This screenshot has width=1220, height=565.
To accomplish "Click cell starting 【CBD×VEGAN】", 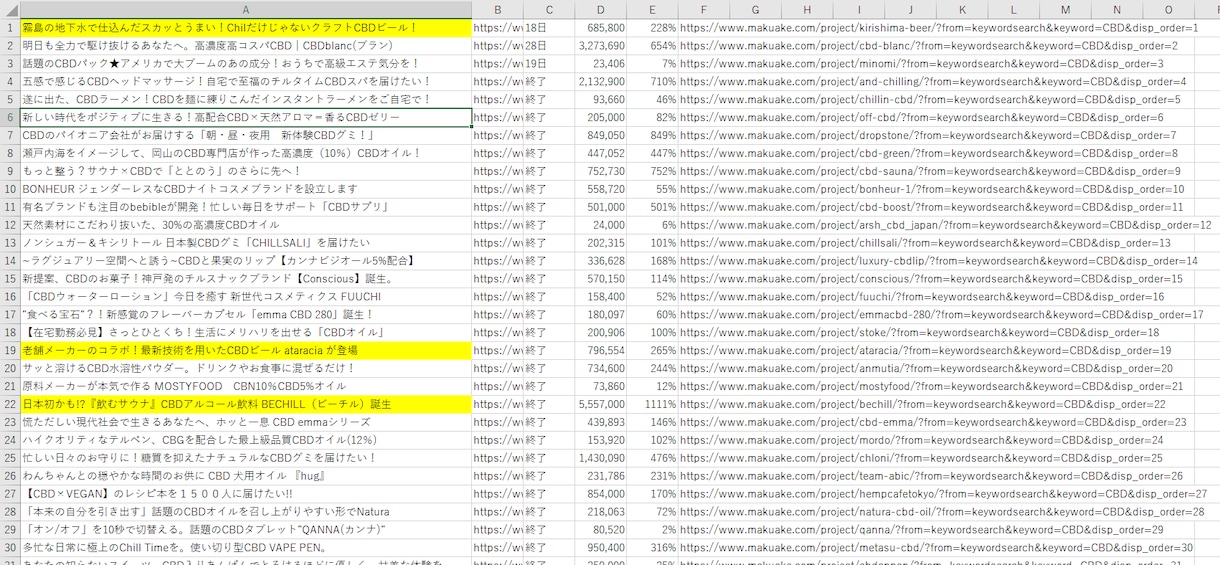I will 246,494.
